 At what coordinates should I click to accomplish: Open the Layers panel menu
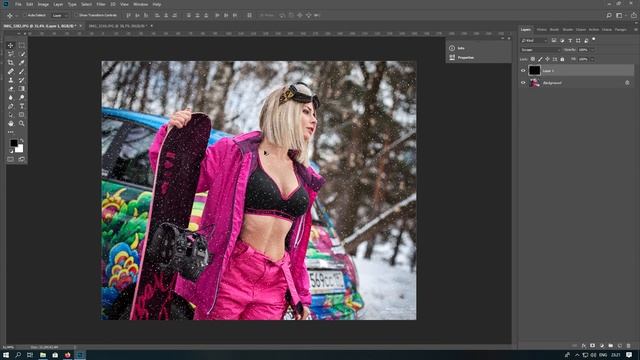point(635,29)
